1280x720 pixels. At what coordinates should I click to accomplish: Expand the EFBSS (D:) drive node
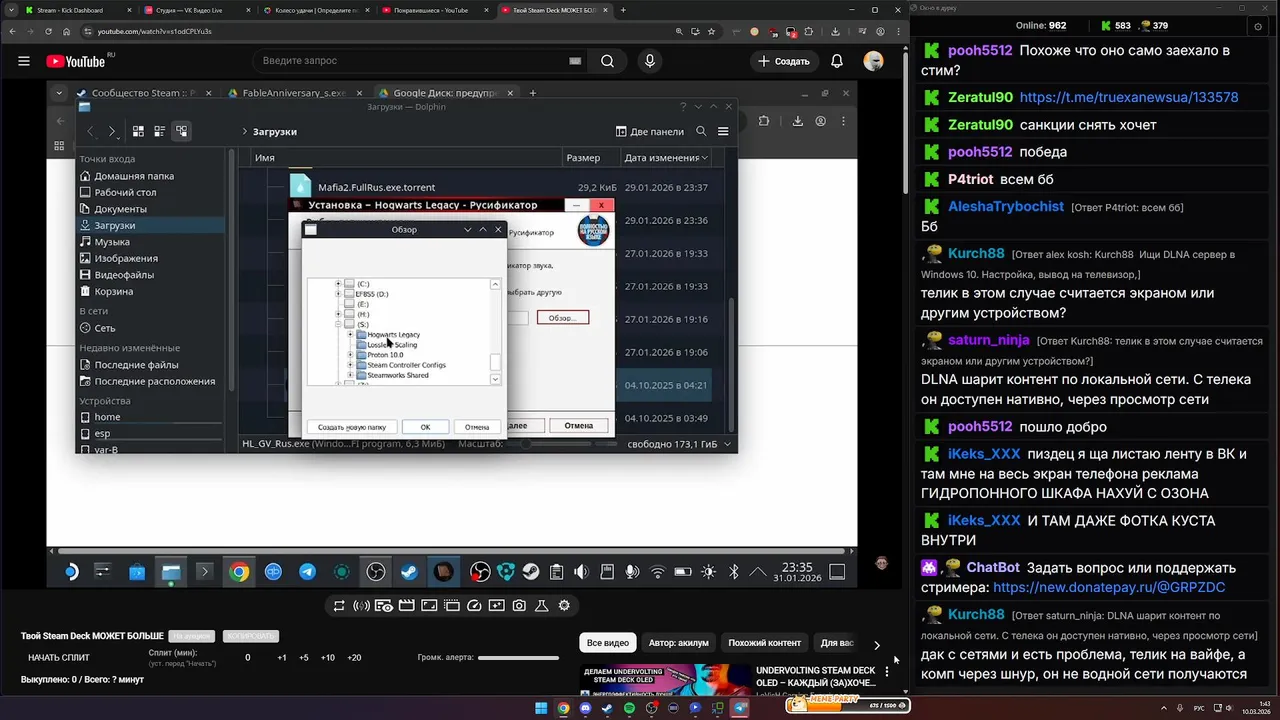pos(338,294)
